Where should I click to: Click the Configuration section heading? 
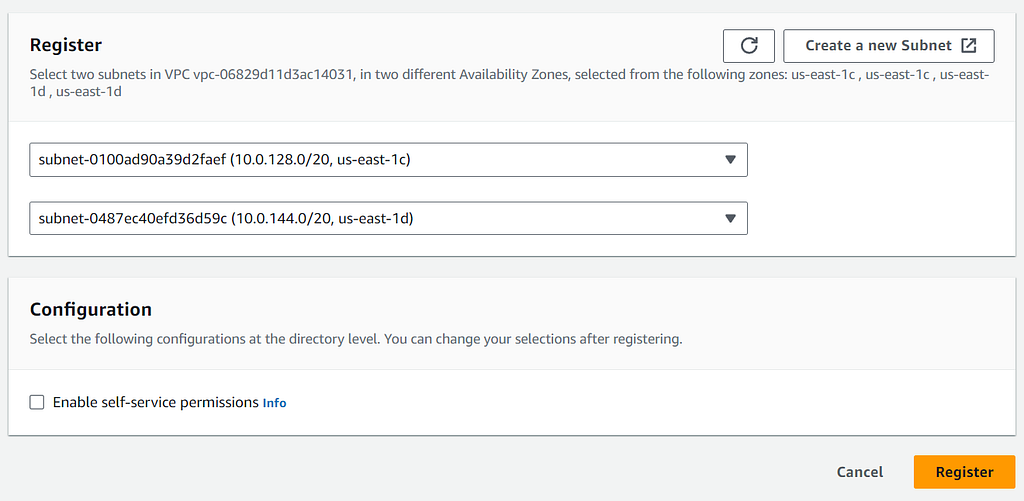(x=91, y=309)
